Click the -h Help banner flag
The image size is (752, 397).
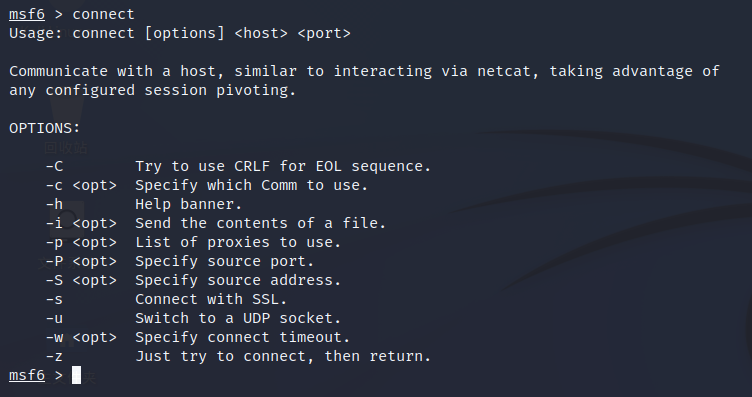pos(54,204)
